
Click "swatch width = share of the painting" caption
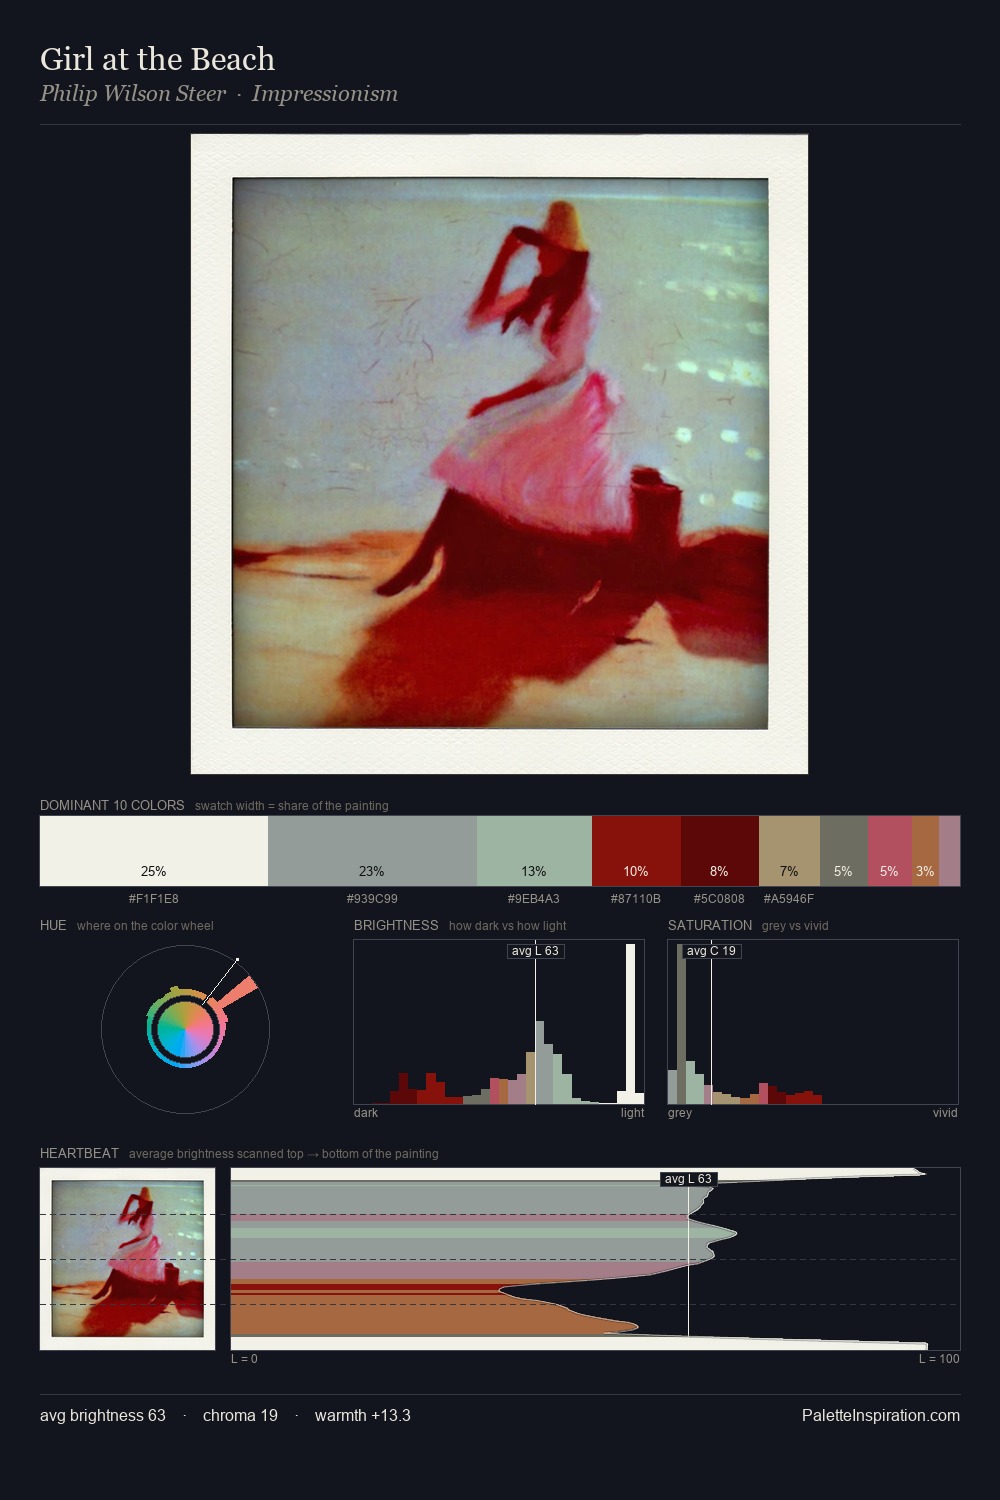(x=292, y=806)
